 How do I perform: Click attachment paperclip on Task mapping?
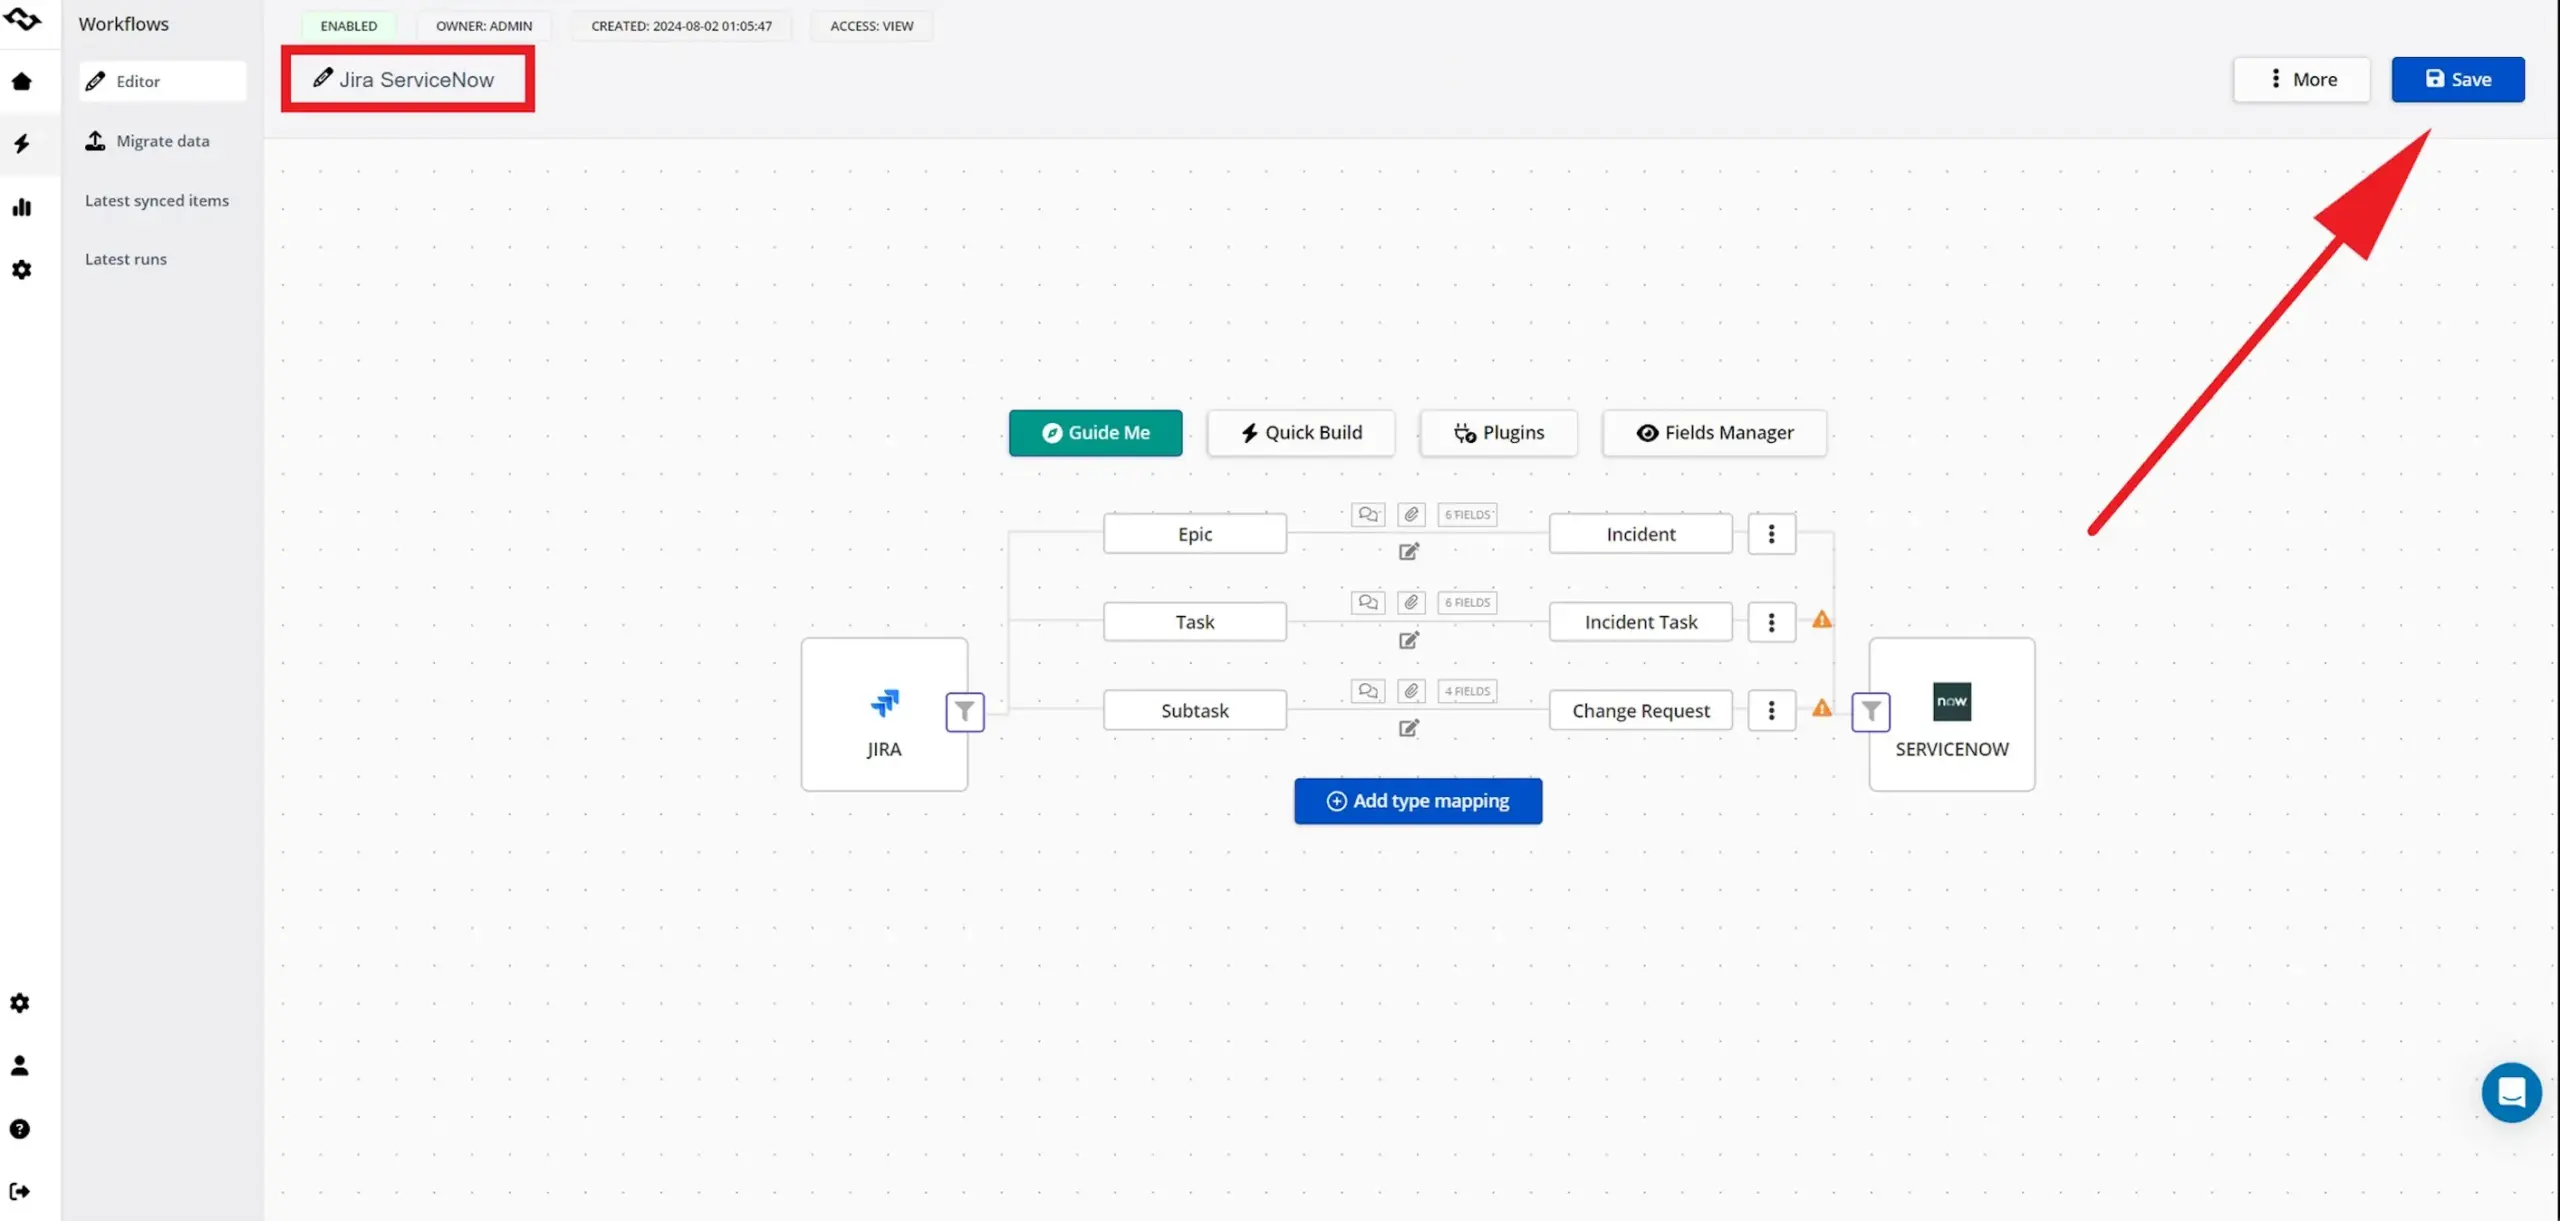click(1411, 602)
